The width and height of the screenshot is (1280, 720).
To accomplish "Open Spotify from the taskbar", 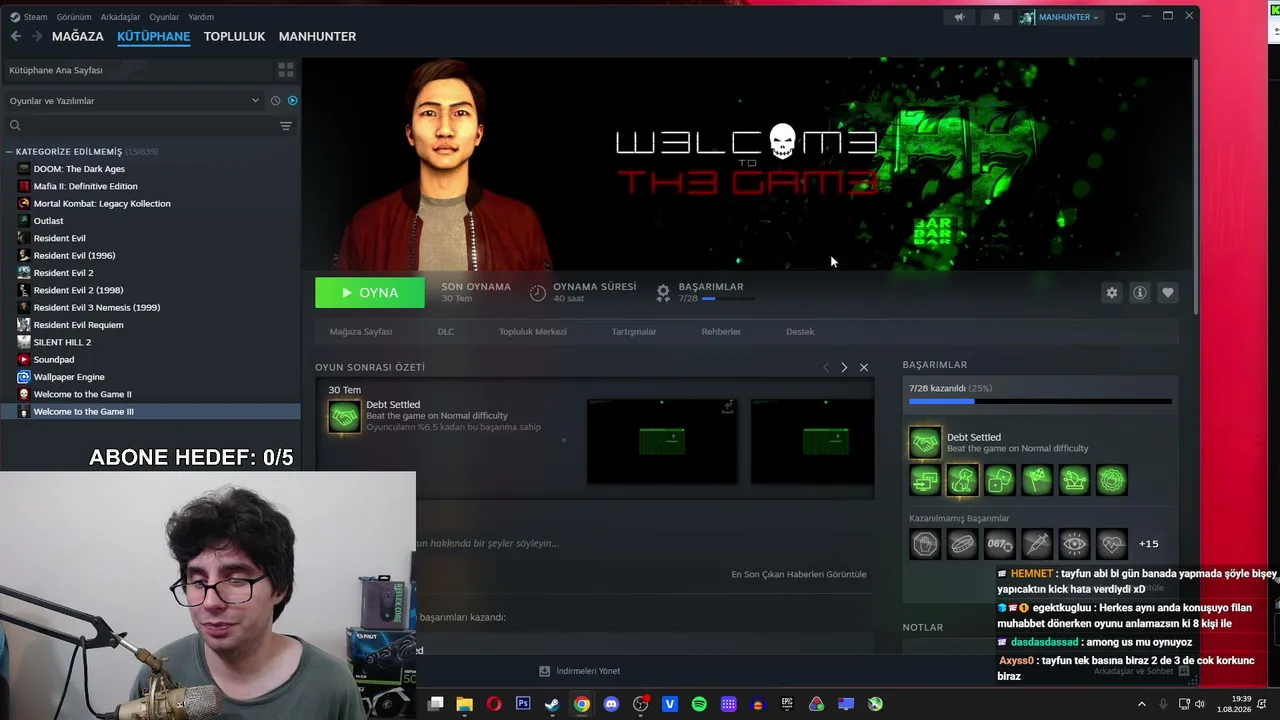I will (699, 704).
